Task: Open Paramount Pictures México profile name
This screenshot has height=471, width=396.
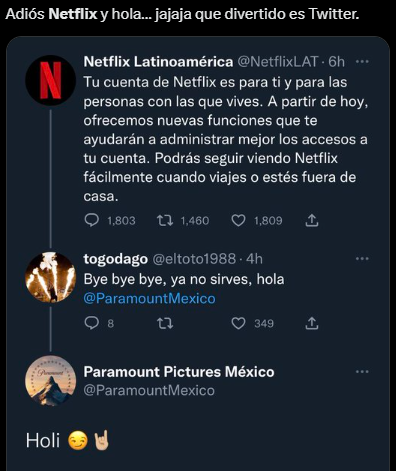Action: [x=179, y=372]
